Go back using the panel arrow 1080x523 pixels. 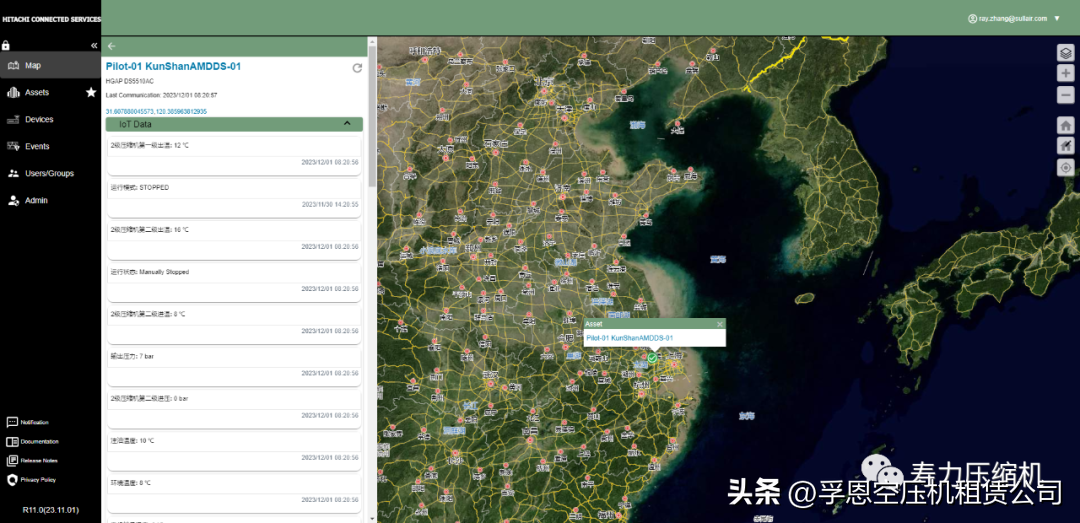tap(112, 46)
